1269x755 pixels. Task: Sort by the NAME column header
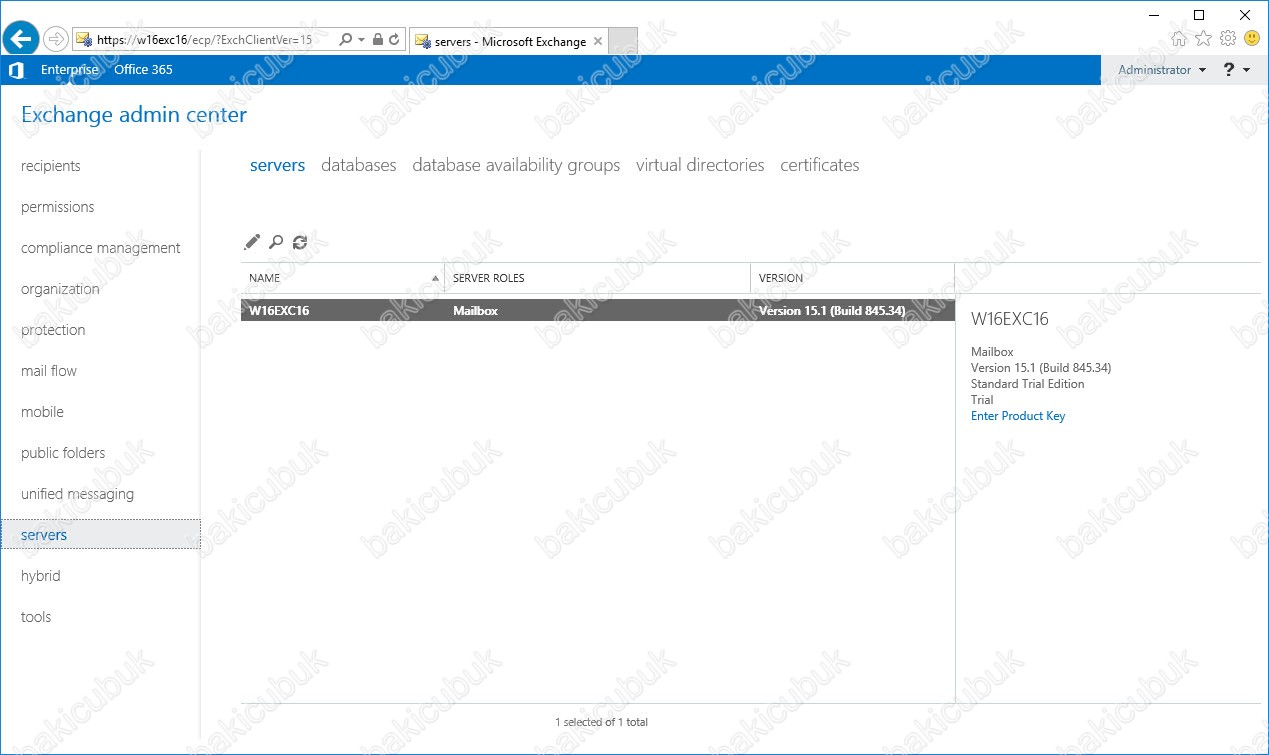tap(343, 278)
